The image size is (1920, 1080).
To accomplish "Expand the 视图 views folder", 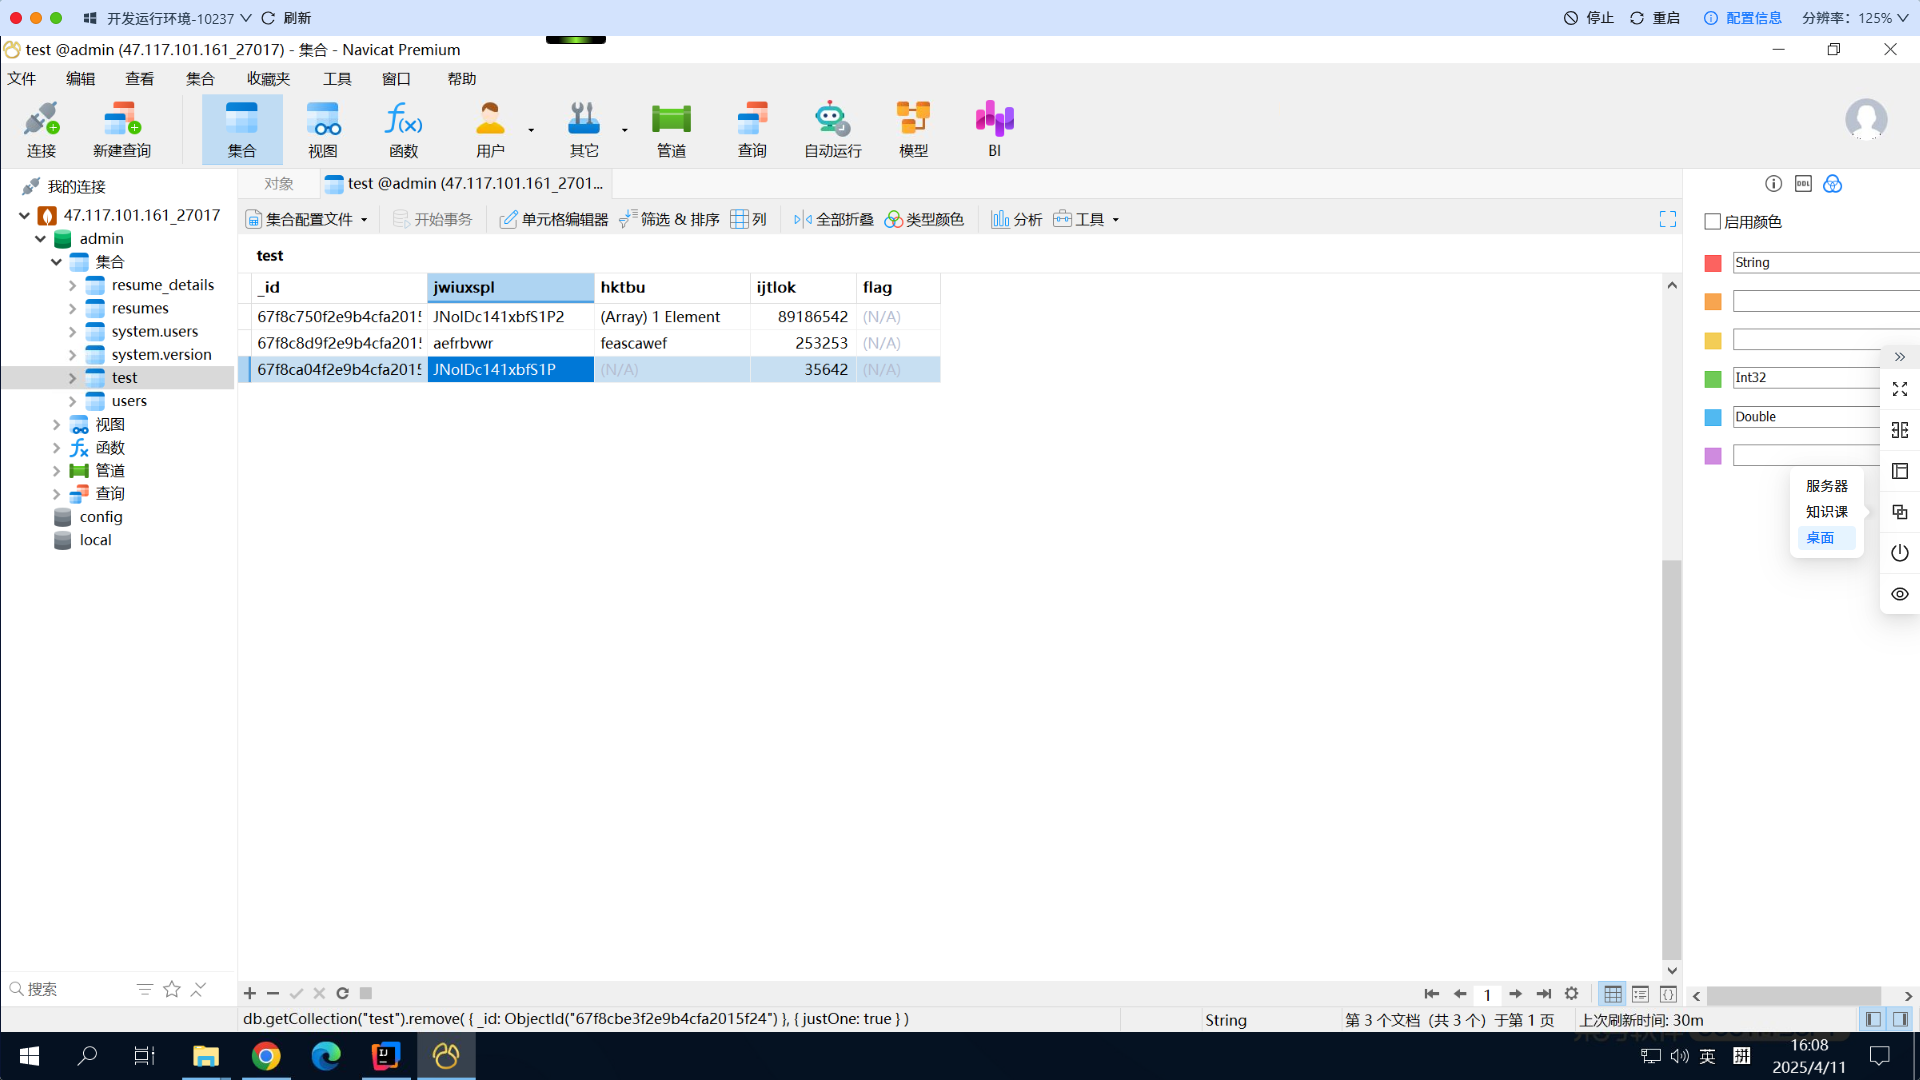I will click(x=56, y=425).
